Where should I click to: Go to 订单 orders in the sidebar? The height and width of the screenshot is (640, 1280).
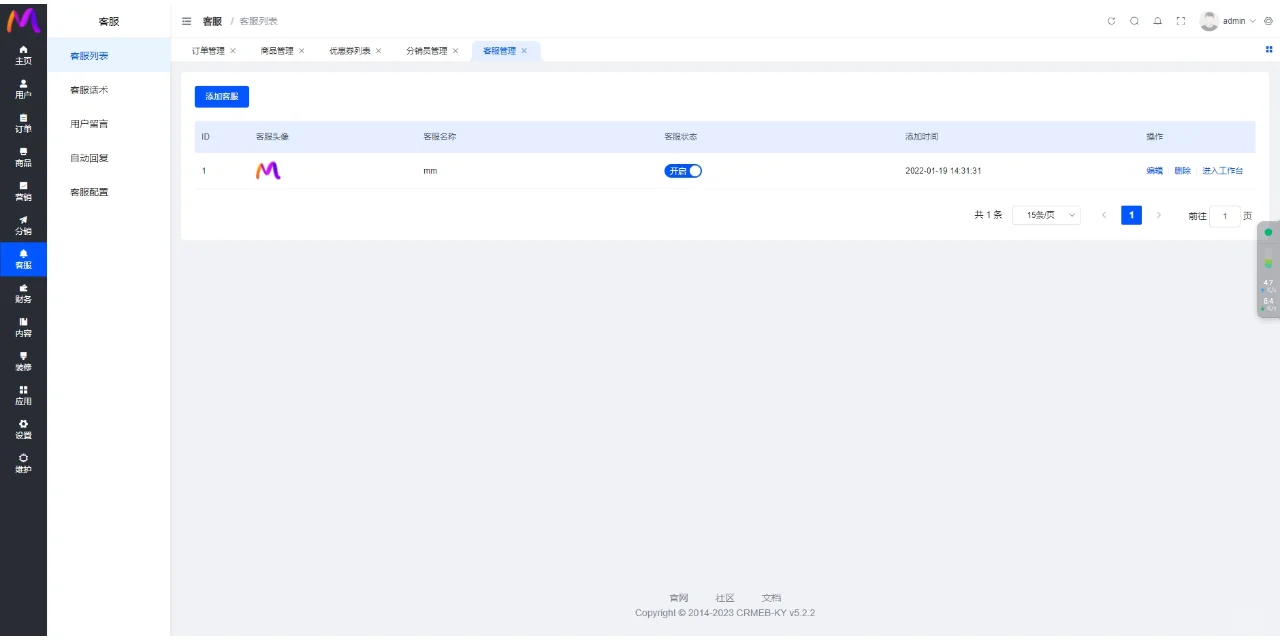pyautogui.click(x=23, y=123)
